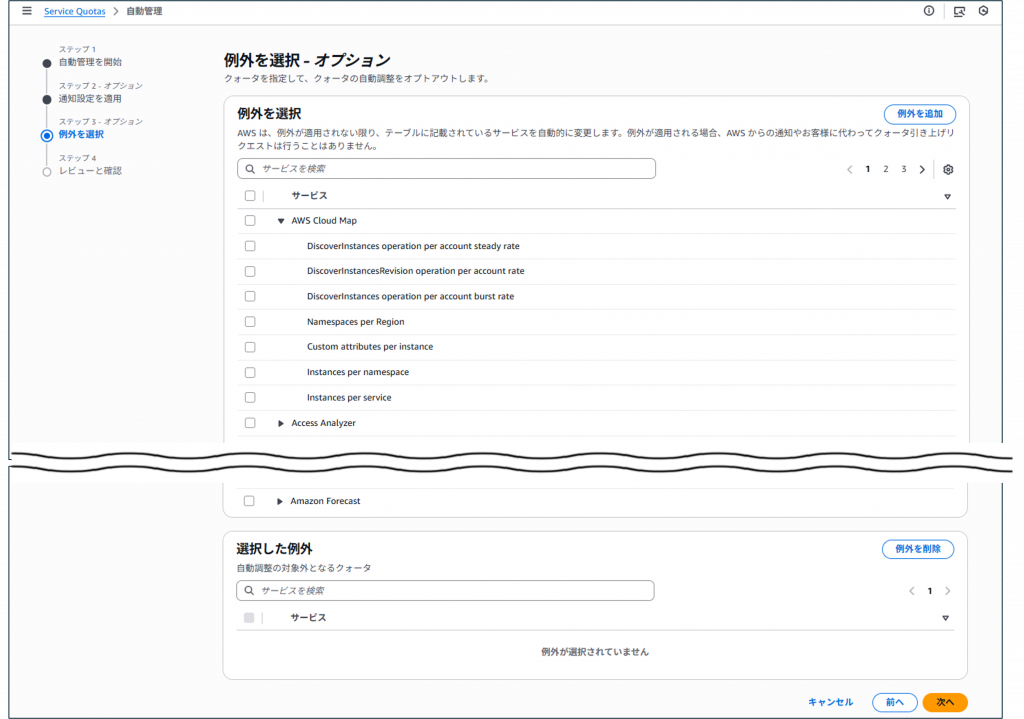This screenshot has width=1024, height=719.
Task: Go to next page in exceptions table
Action: pyautogui.click(x=922, y=170)
